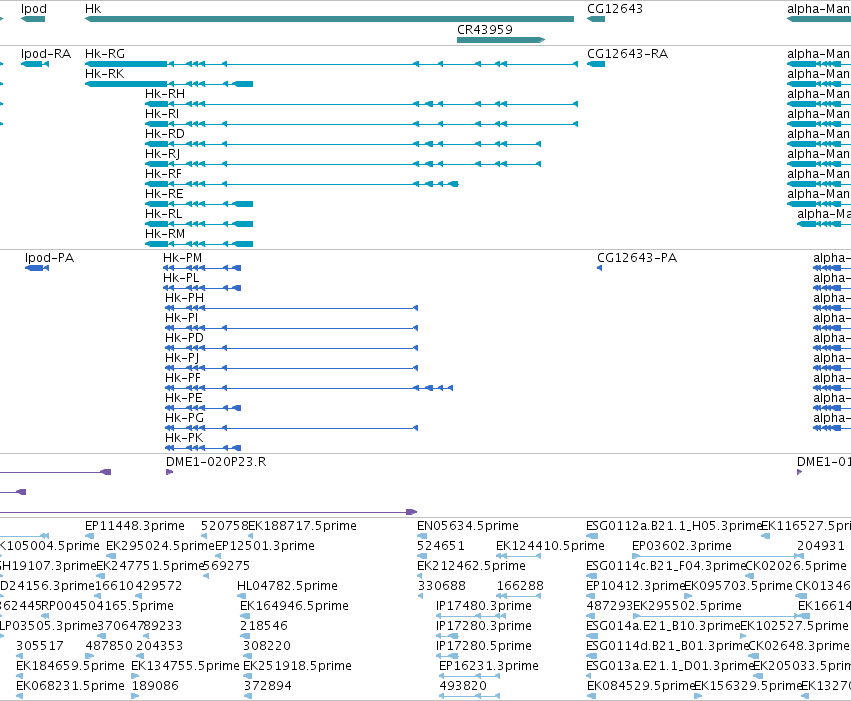Select the Hk-PG protein label
Screen dimensions: 851x701
tap(185, 418)
